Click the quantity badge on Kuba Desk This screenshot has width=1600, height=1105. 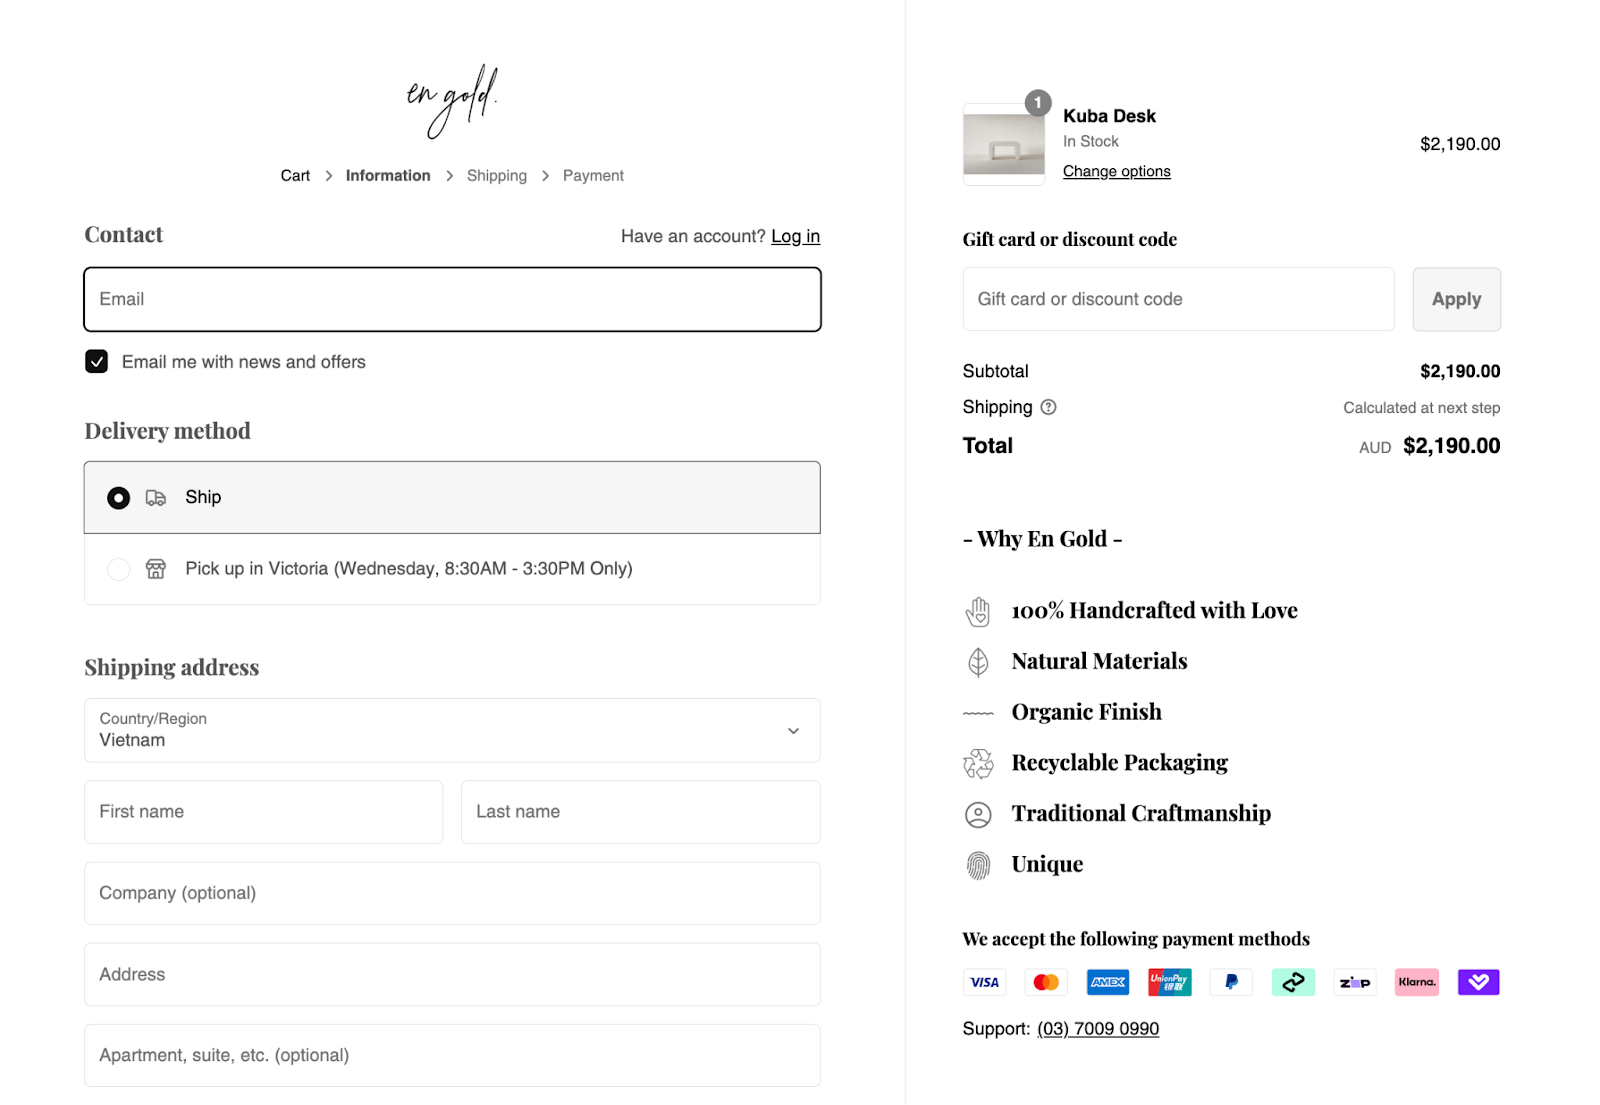click(x=1038, y=102)
